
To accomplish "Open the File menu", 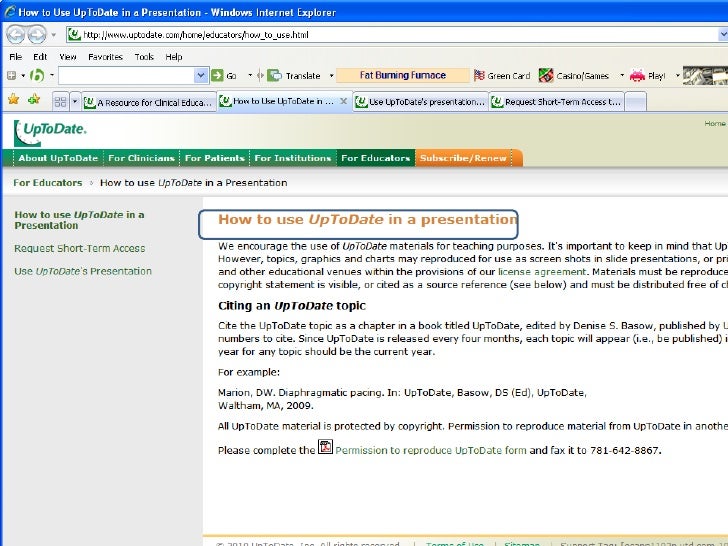I will pyautogui.click(x=15, y=57).
